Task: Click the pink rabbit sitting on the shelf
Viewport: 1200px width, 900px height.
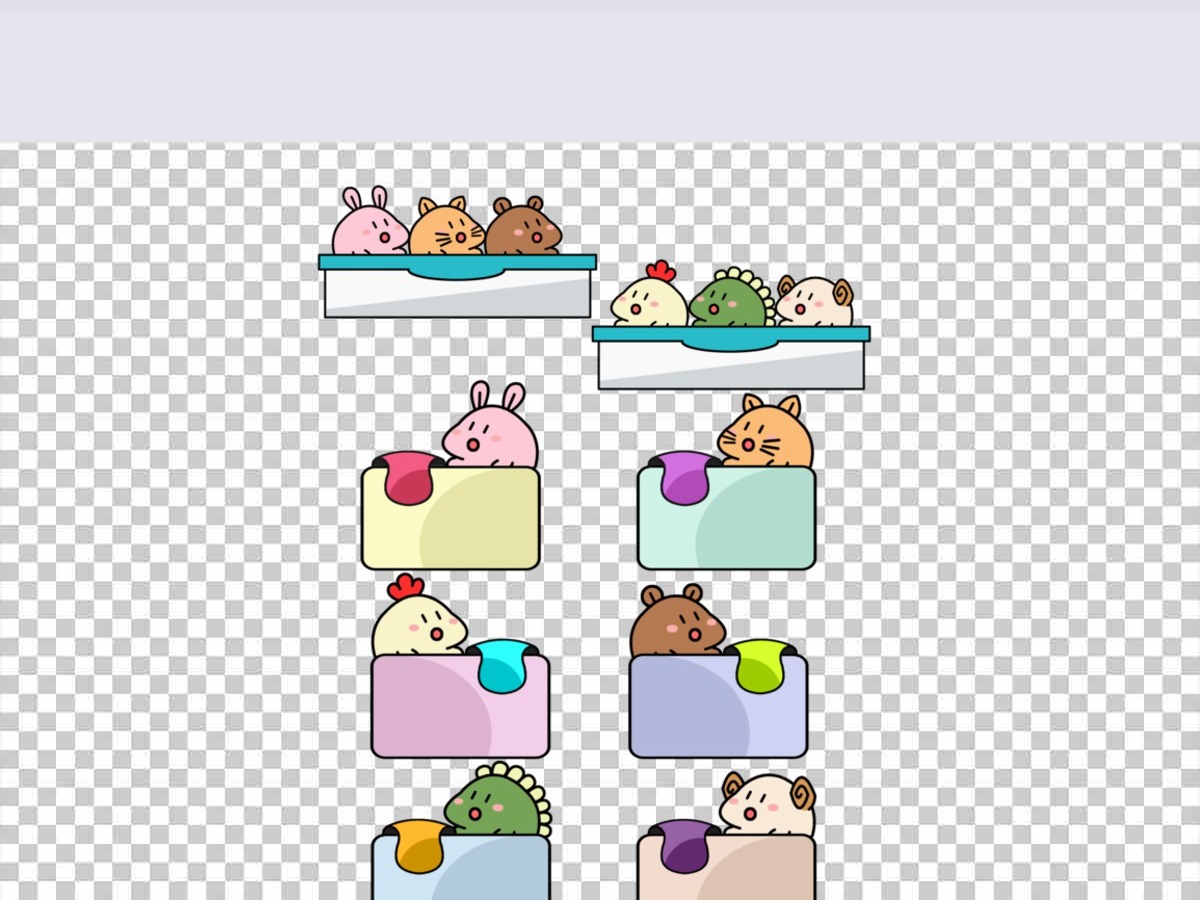Action: 369,222
